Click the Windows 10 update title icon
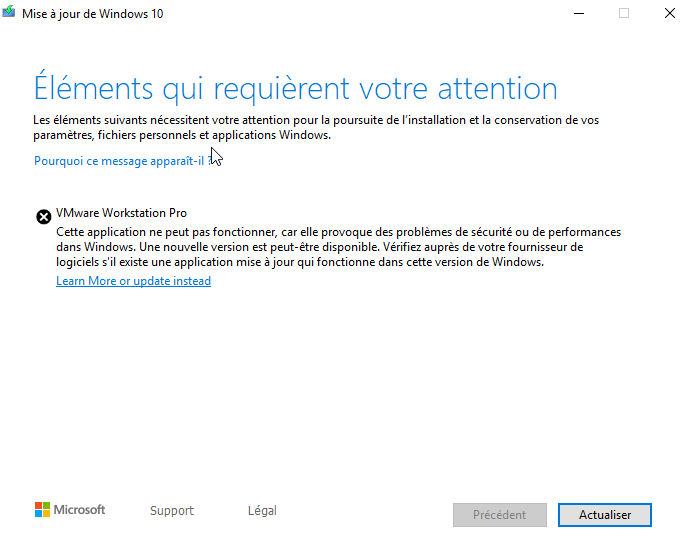This screenshot has width=681, height=541. pos(8,12)
